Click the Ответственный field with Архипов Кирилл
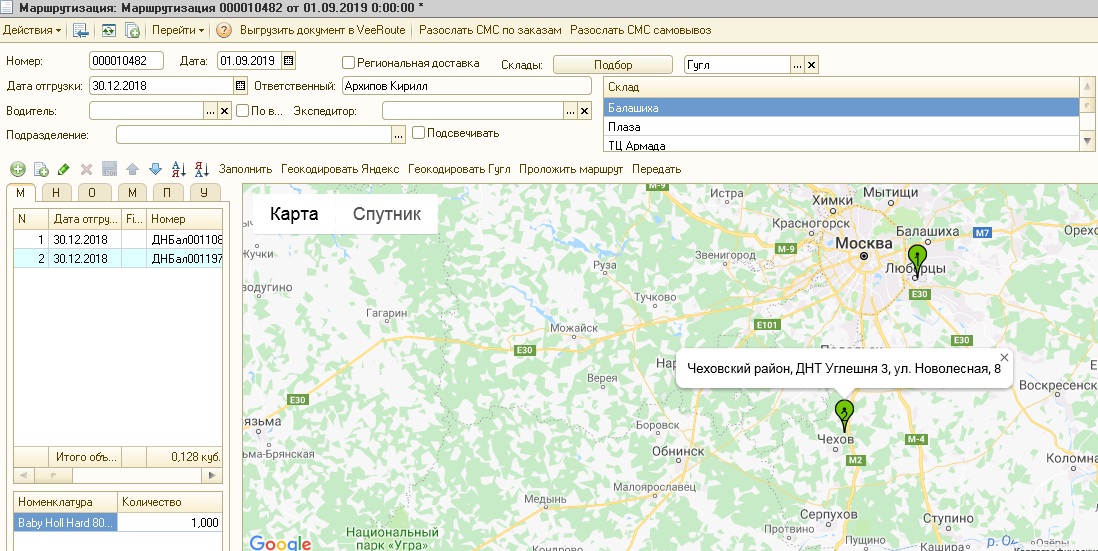This screenshot has height=551, width=1098. 466,86
